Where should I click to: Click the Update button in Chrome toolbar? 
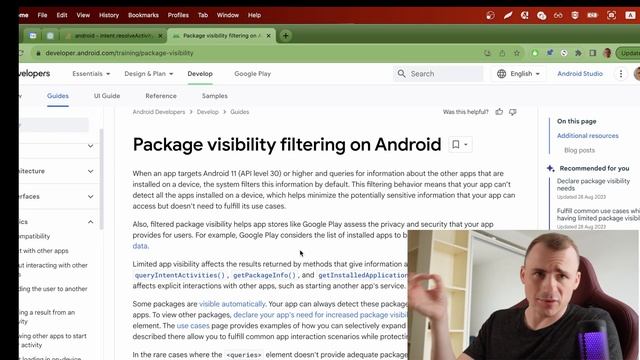[629, 53]
